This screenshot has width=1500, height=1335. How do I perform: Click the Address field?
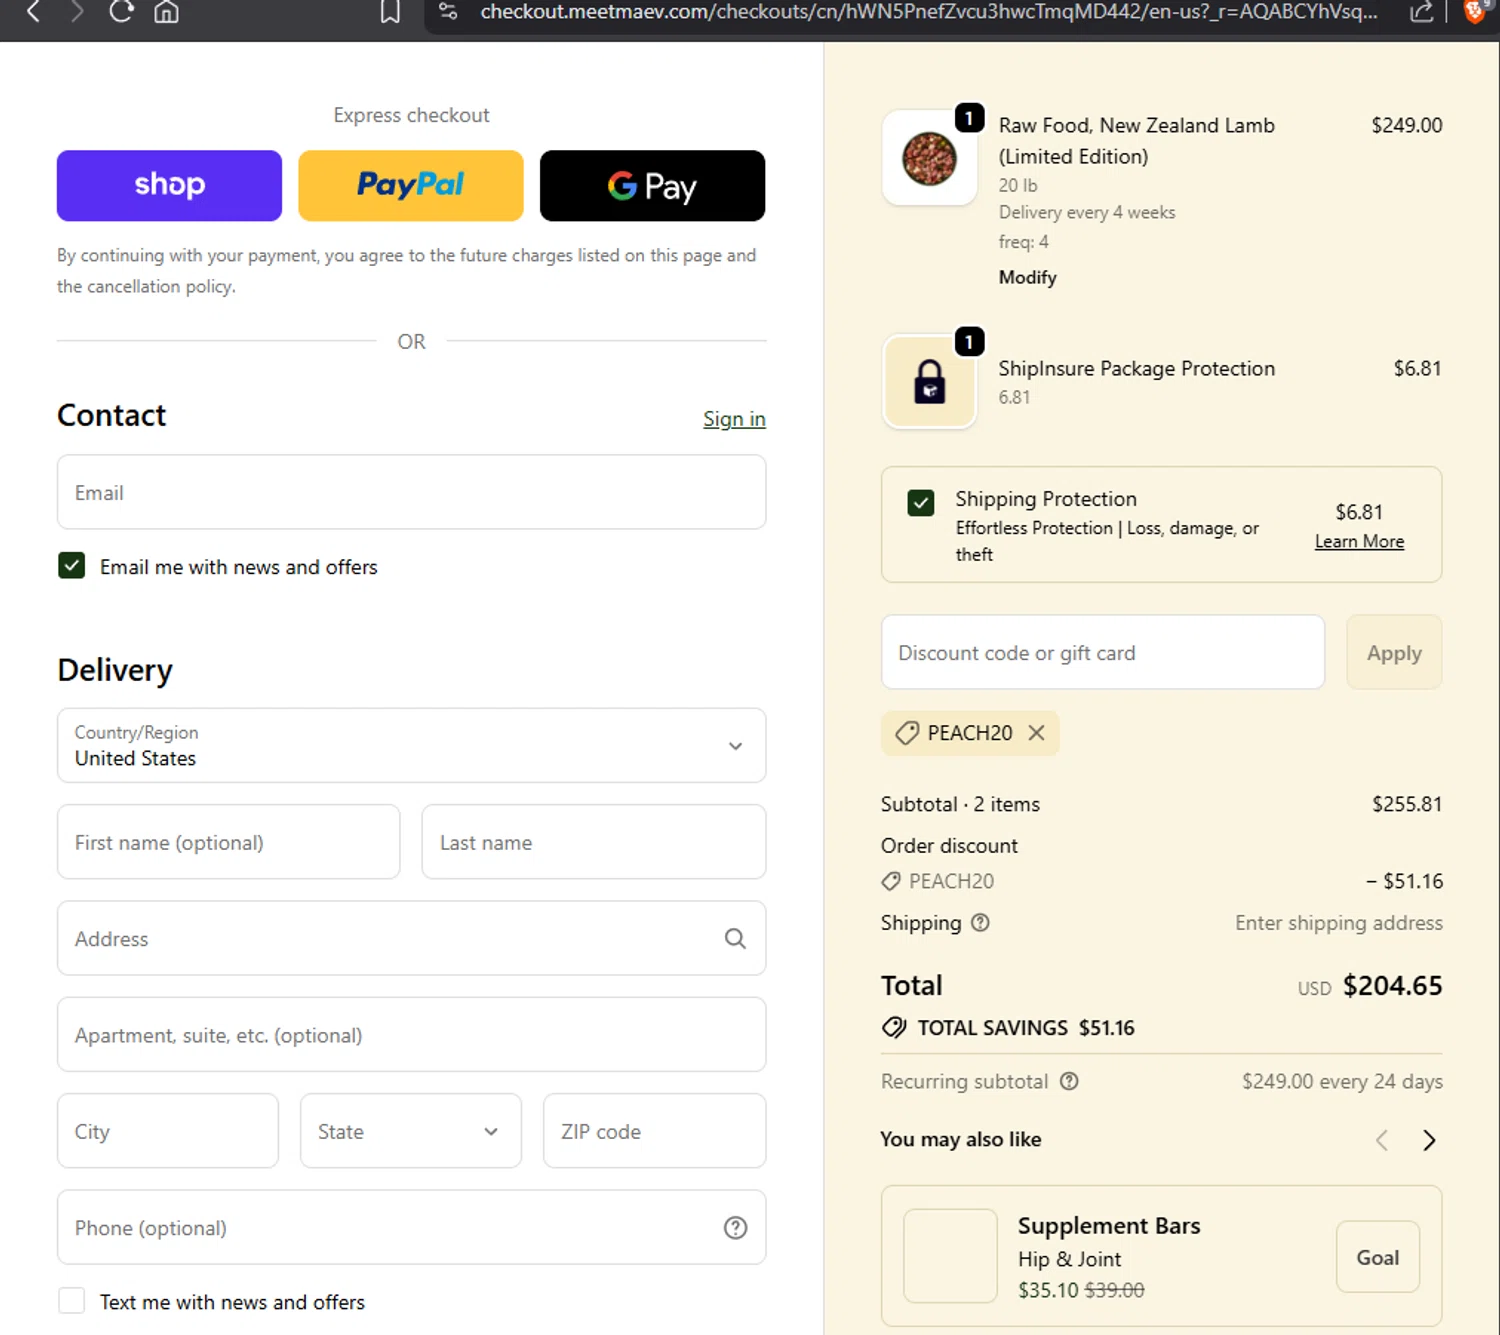point(411,938)
